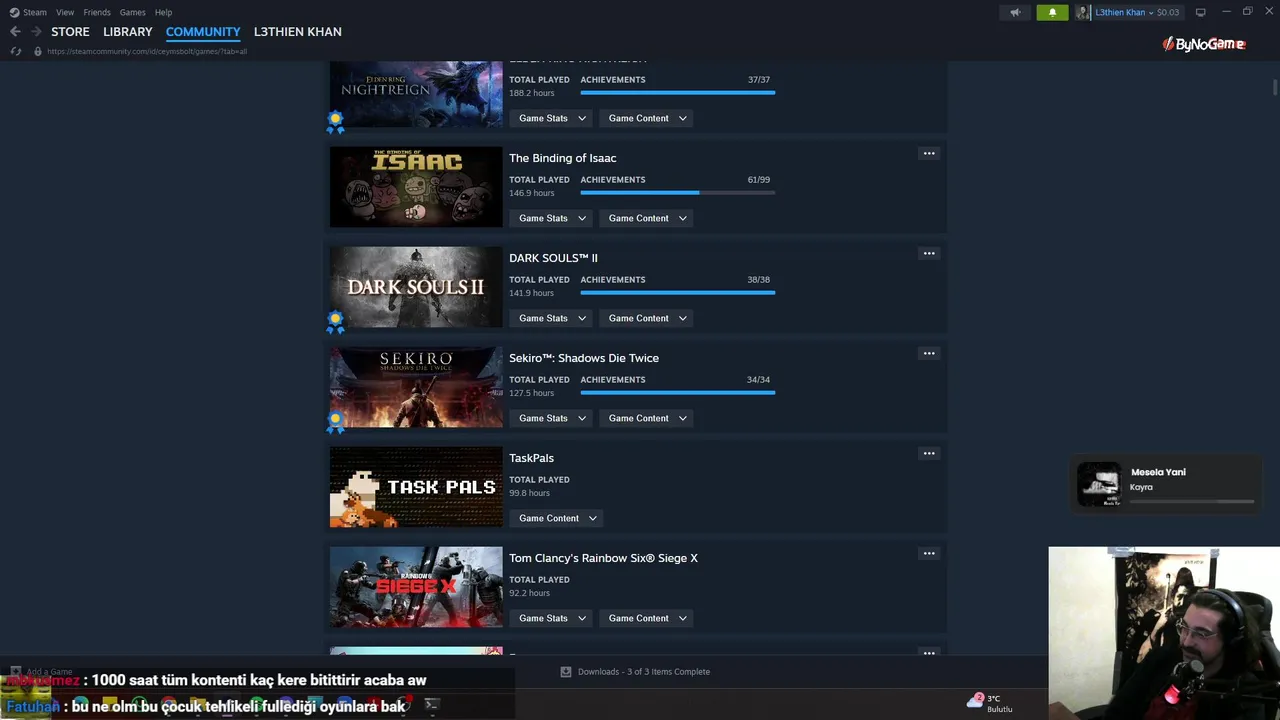
Task: Open the terminal icon on the taskbar
Action: (431, 705)
